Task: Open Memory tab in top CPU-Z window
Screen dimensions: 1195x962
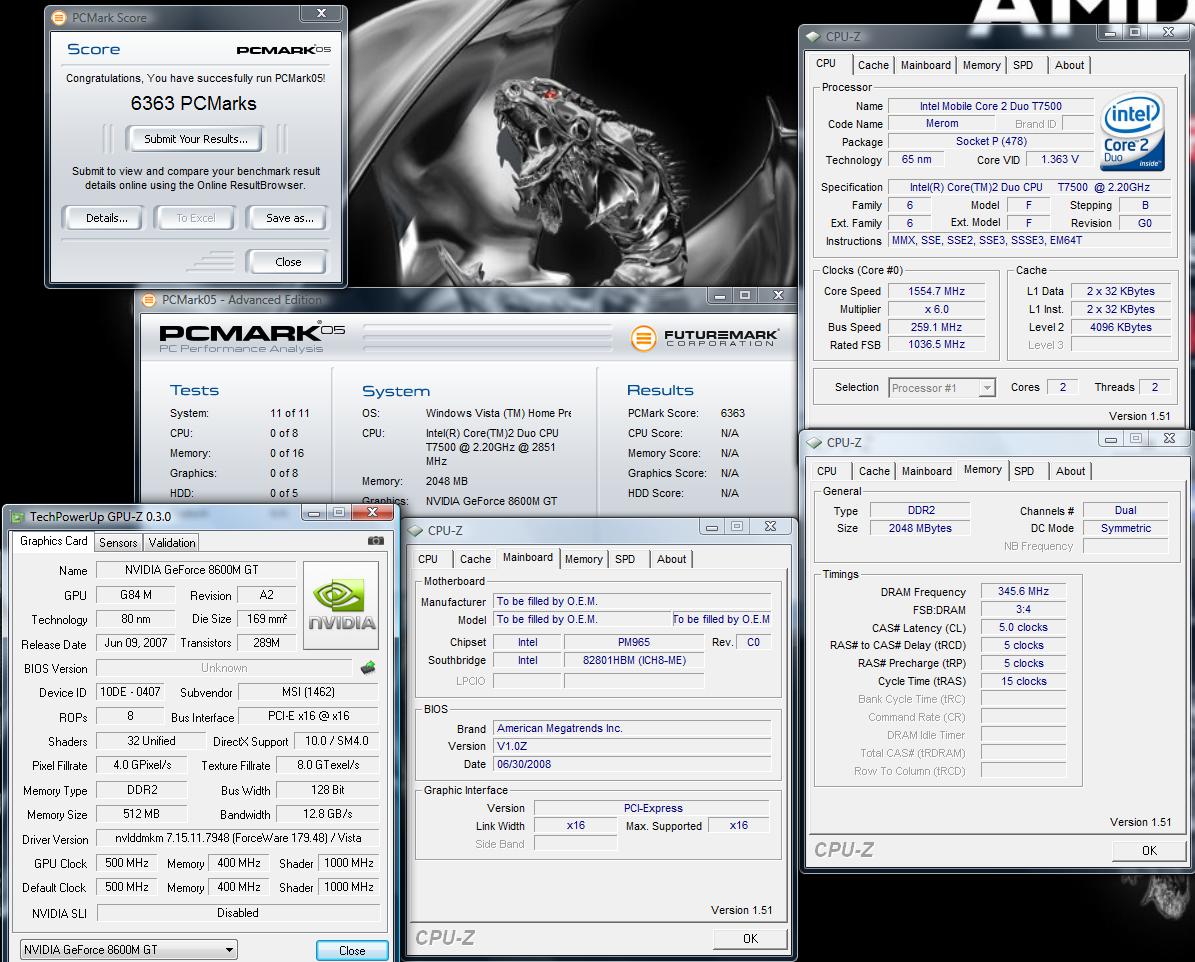Action: [981, 66]
